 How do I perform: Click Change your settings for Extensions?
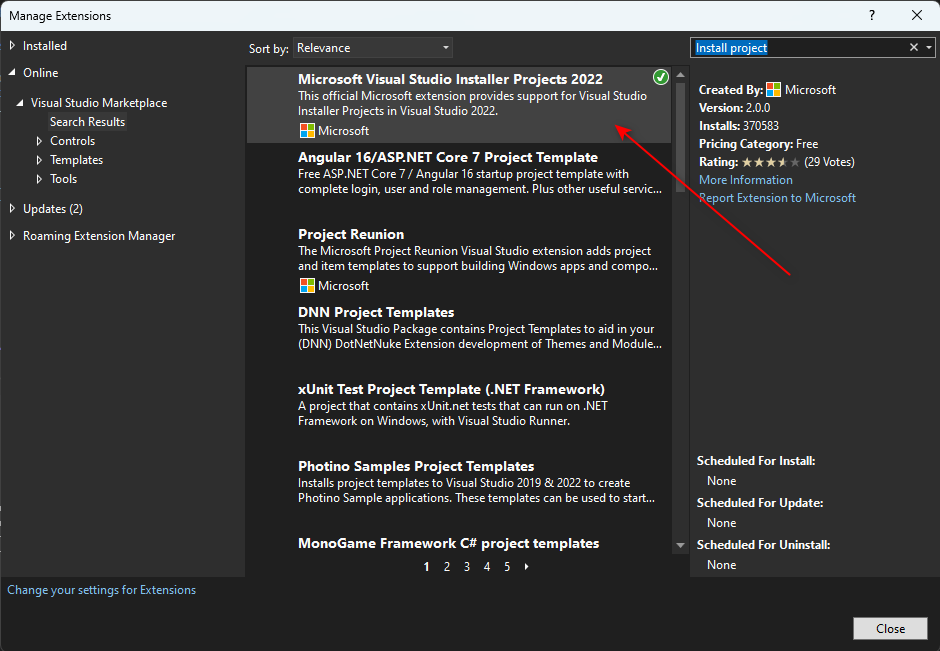pyautogui.click(x=101, y=589)
